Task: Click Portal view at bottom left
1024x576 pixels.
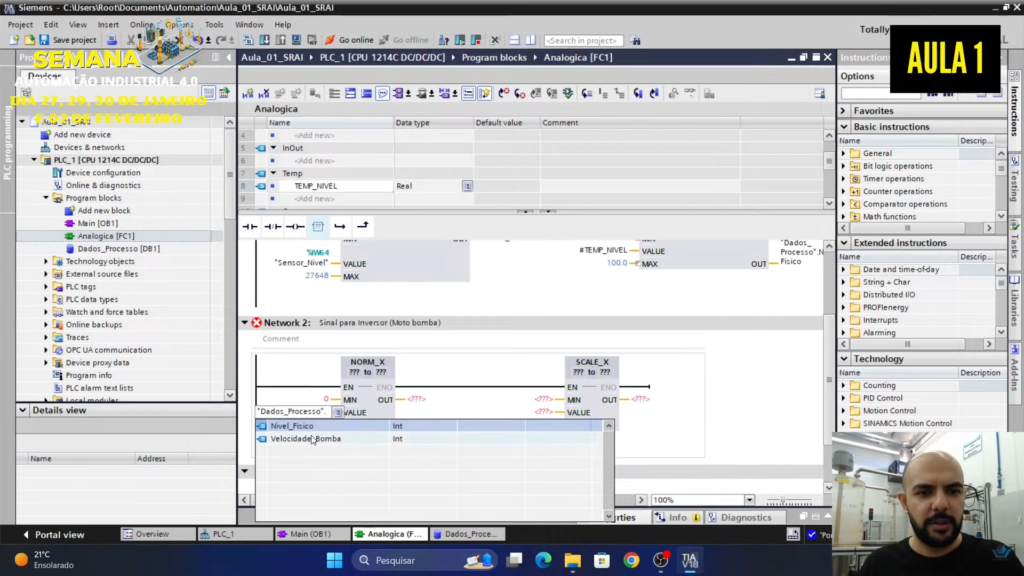Action: (x=54, y=534)
